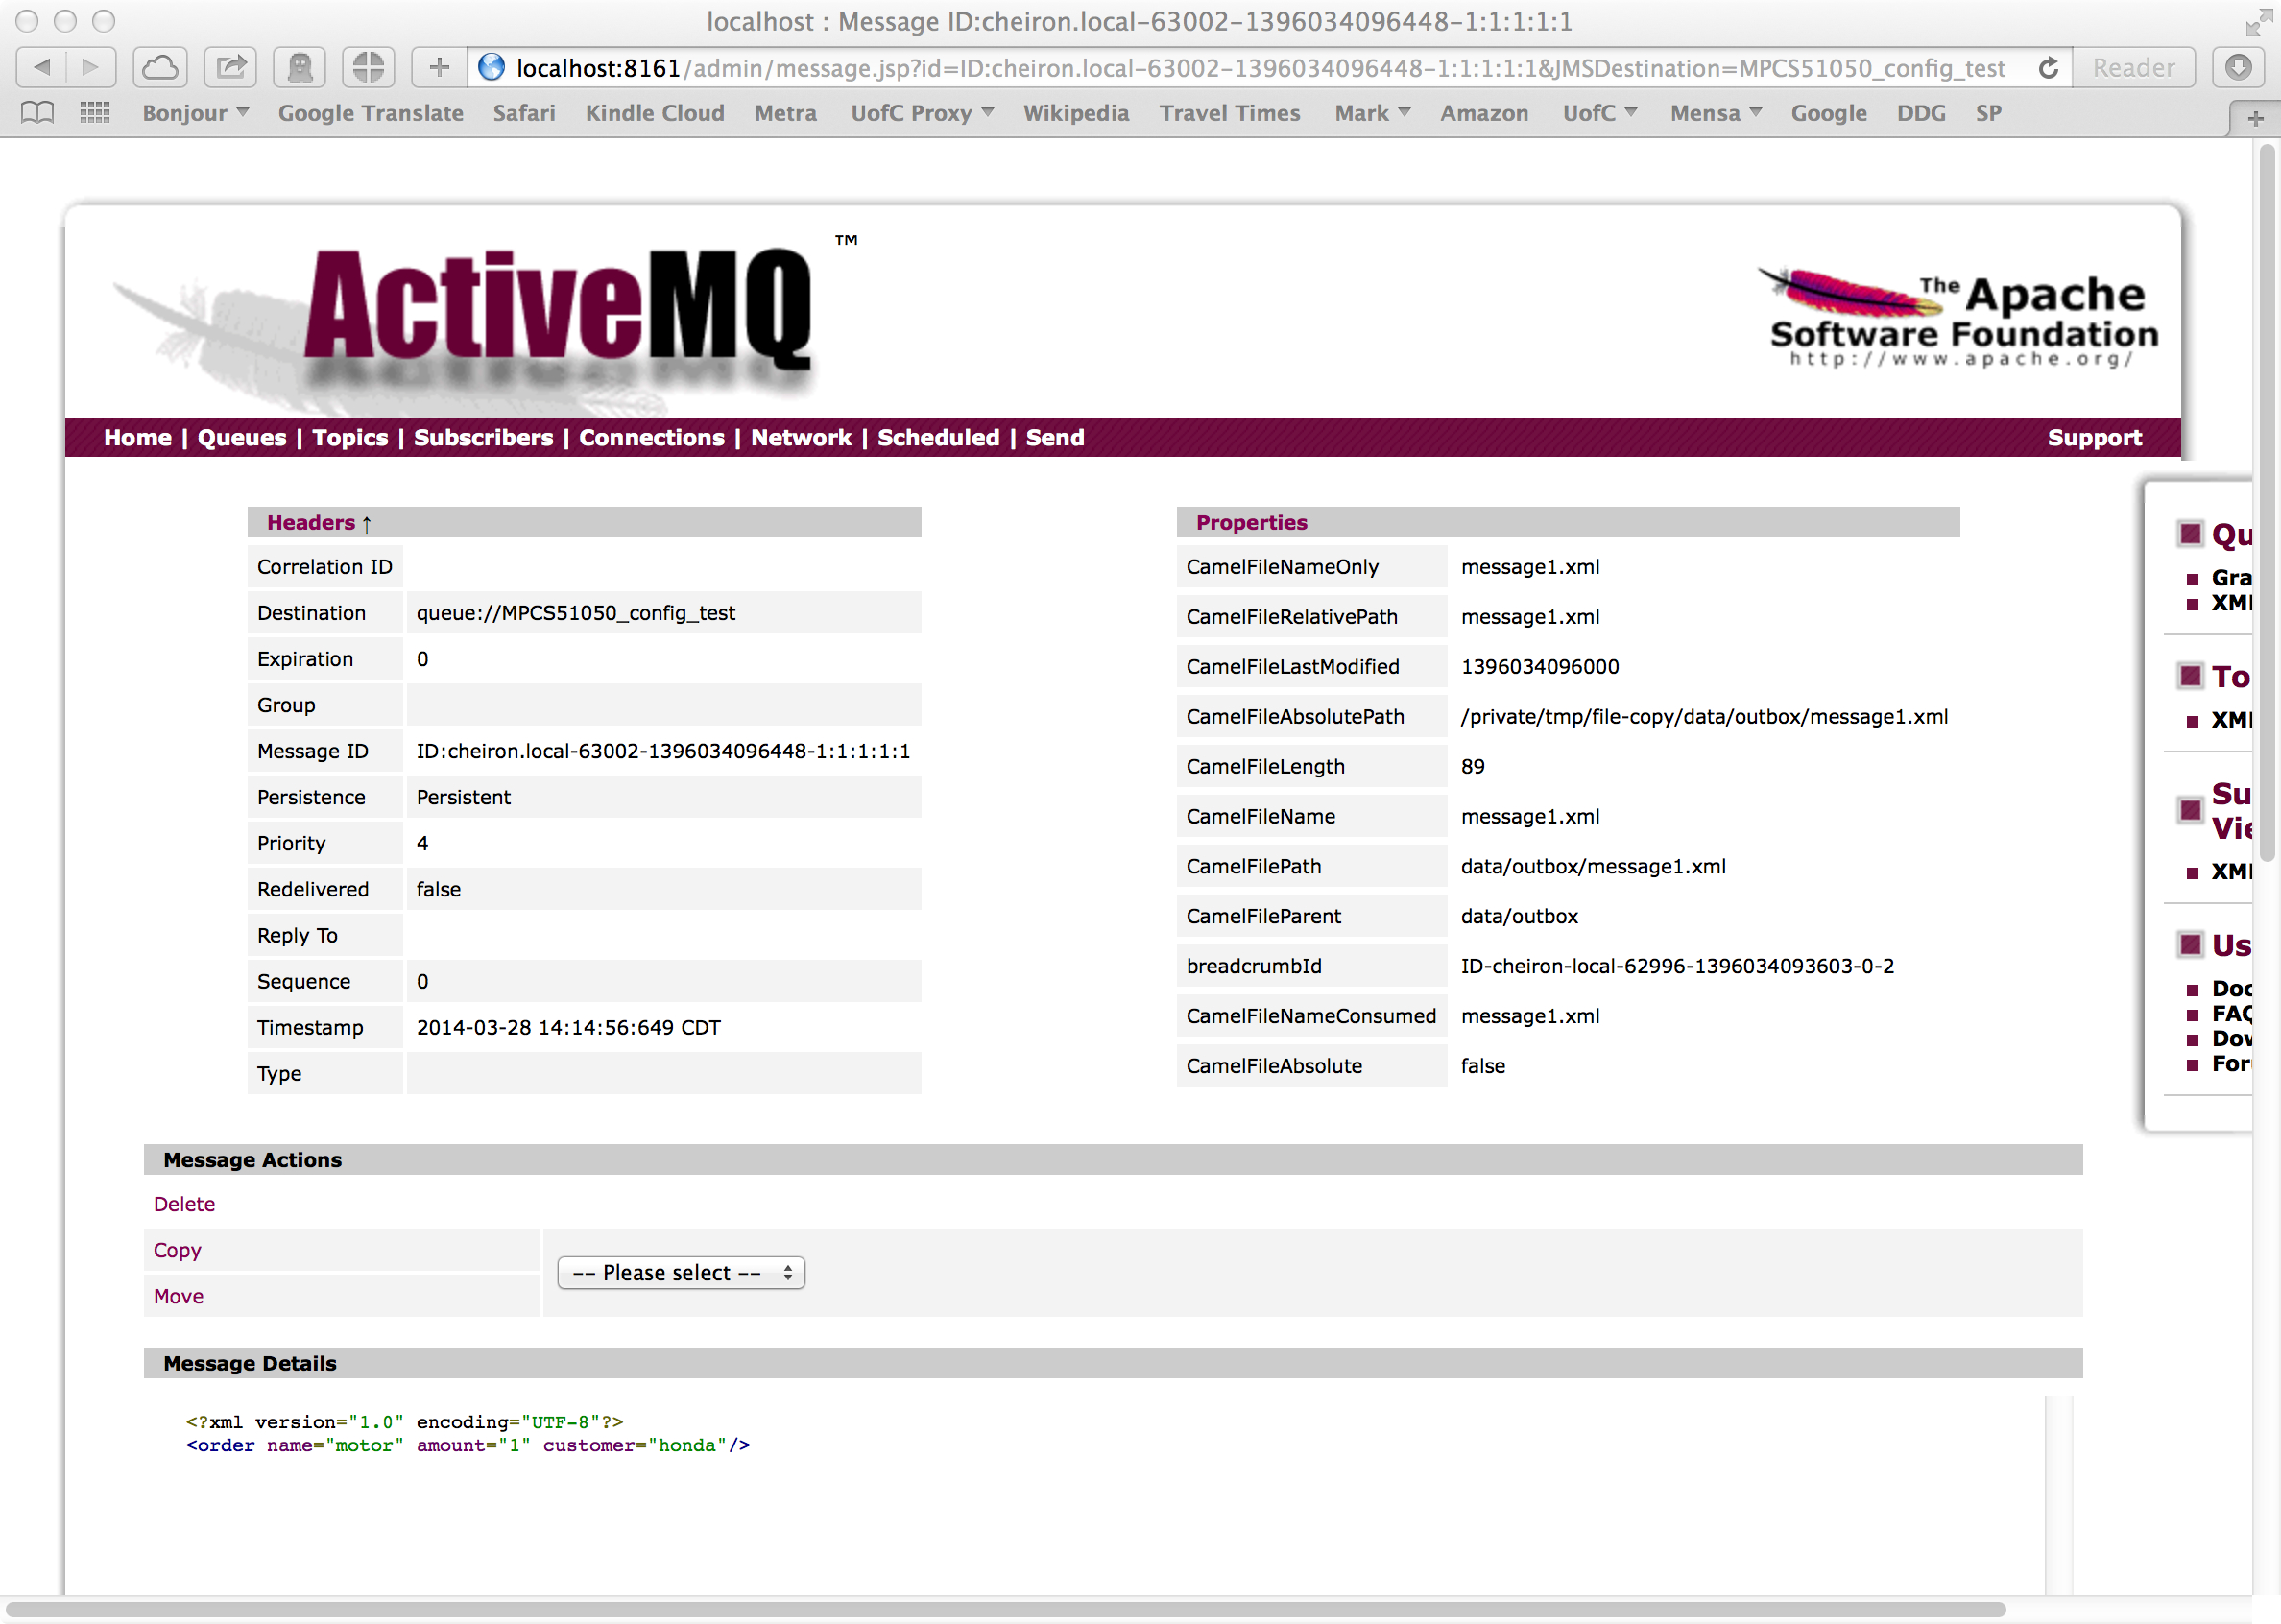The width and height of the screenshot is (2281, 1624).
Task: Delete this message via Delete link
Action: click(x=184, y=1204)
